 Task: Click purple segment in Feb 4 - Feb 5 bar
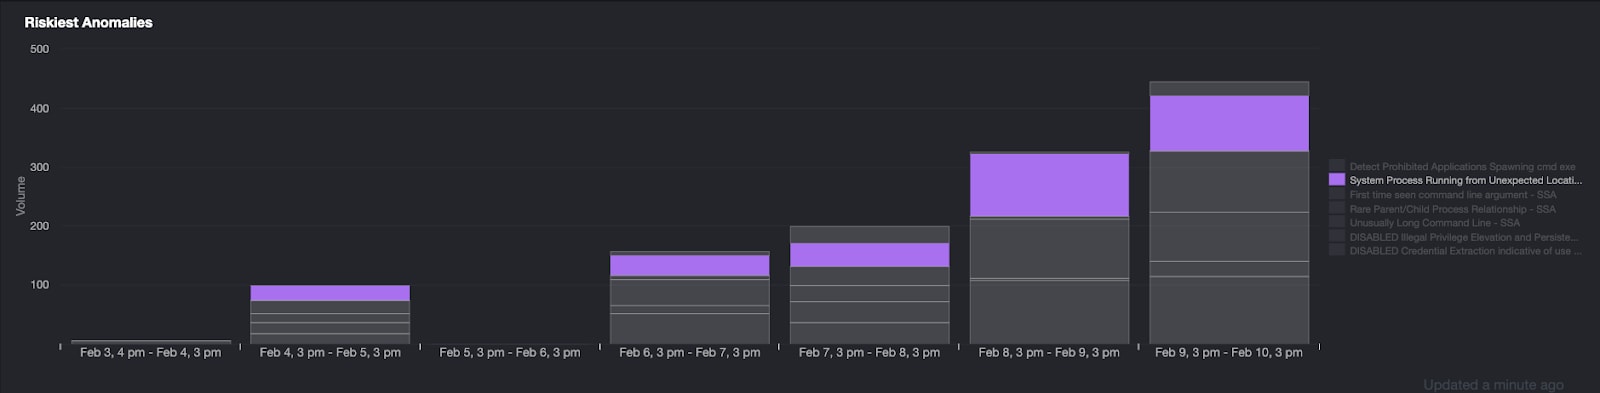click(329, 293)
